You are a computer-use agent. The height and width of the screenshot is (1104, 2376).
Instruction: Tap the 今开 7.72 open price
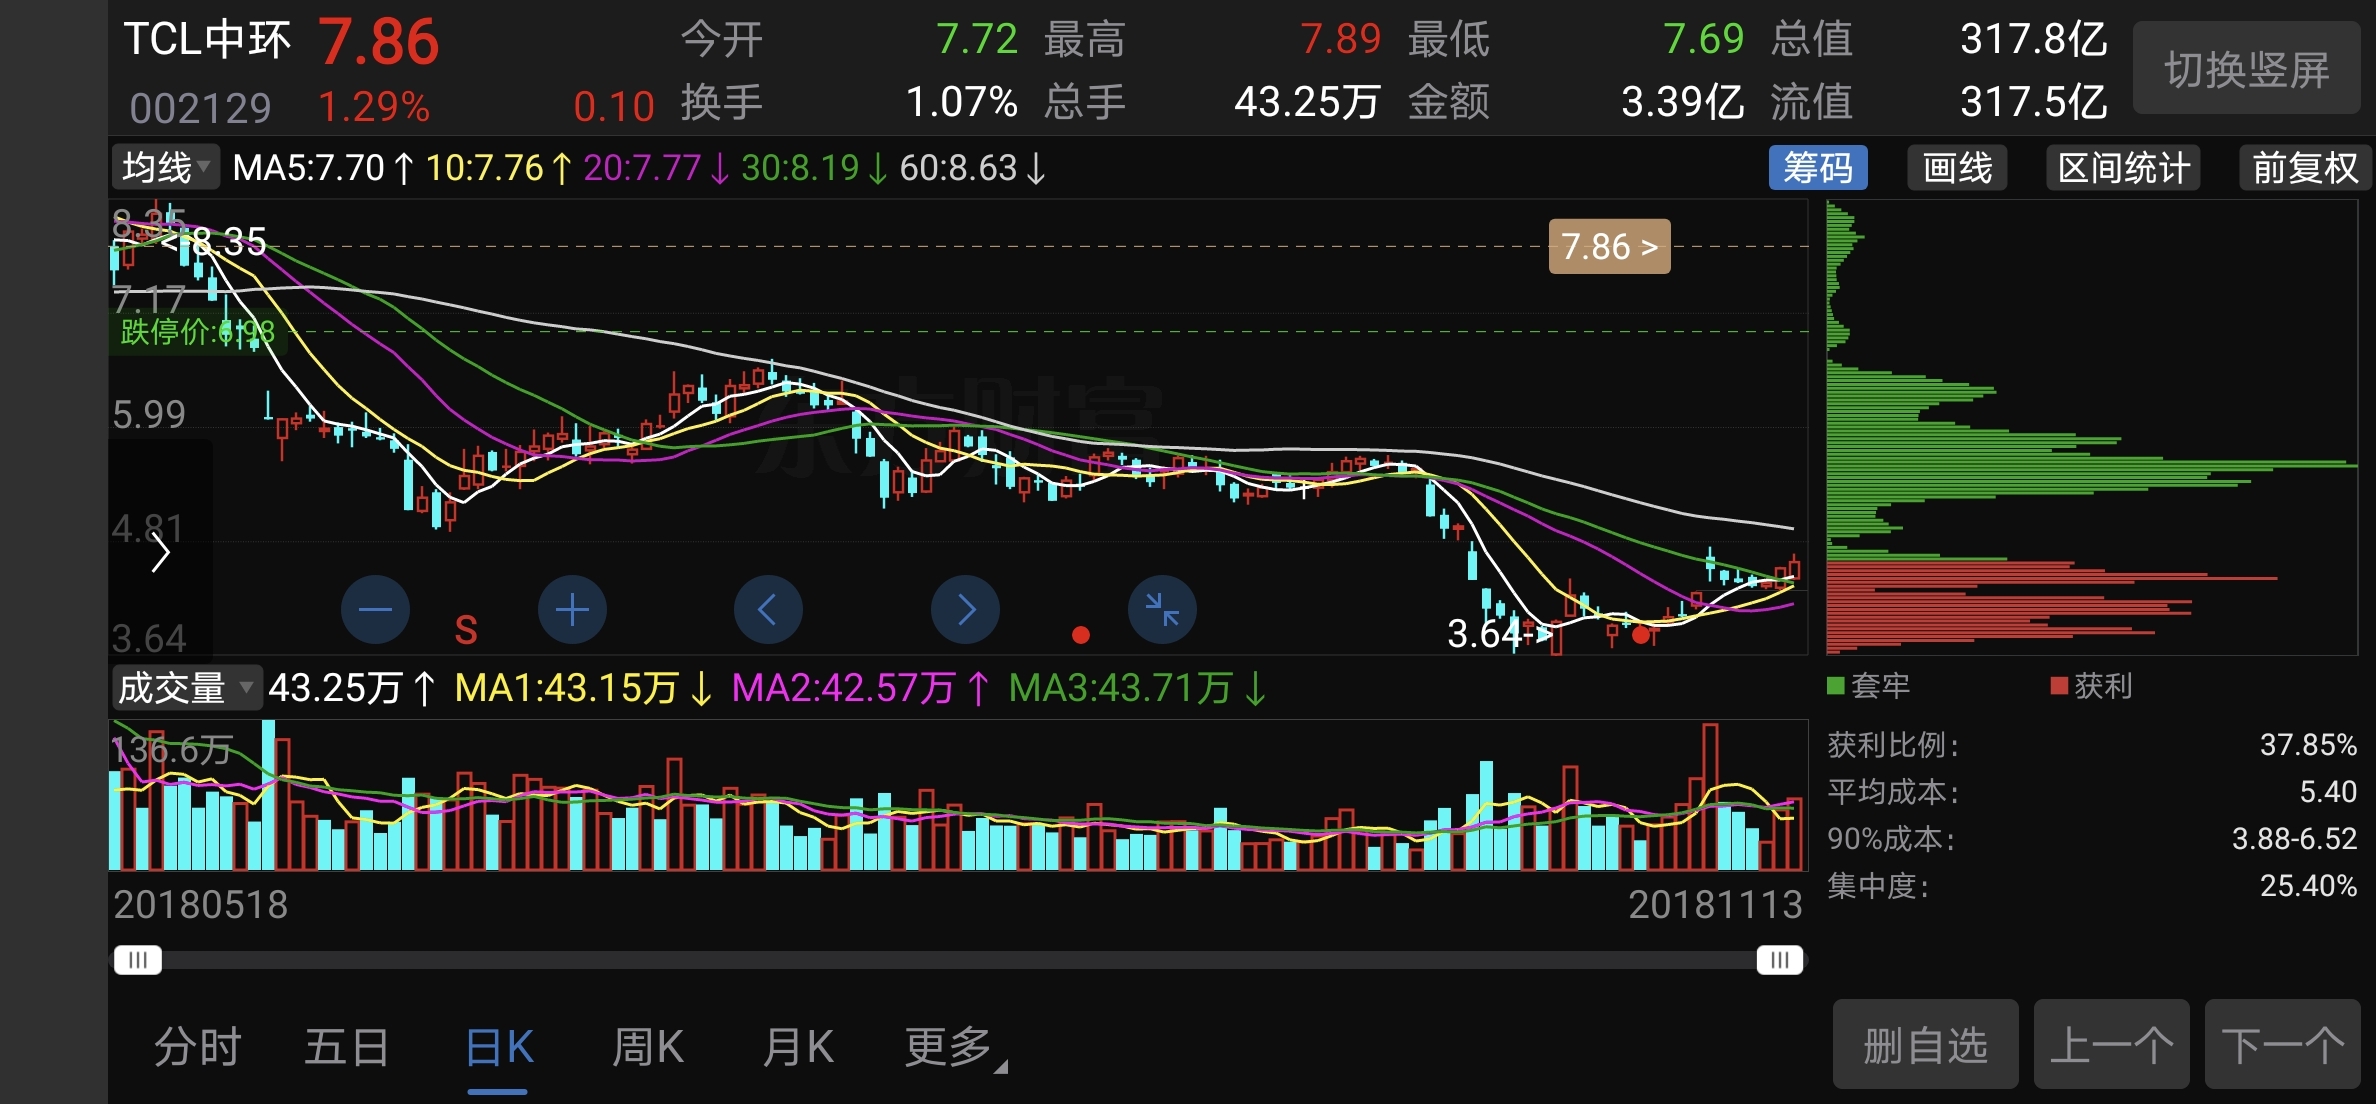pos(977,40)
